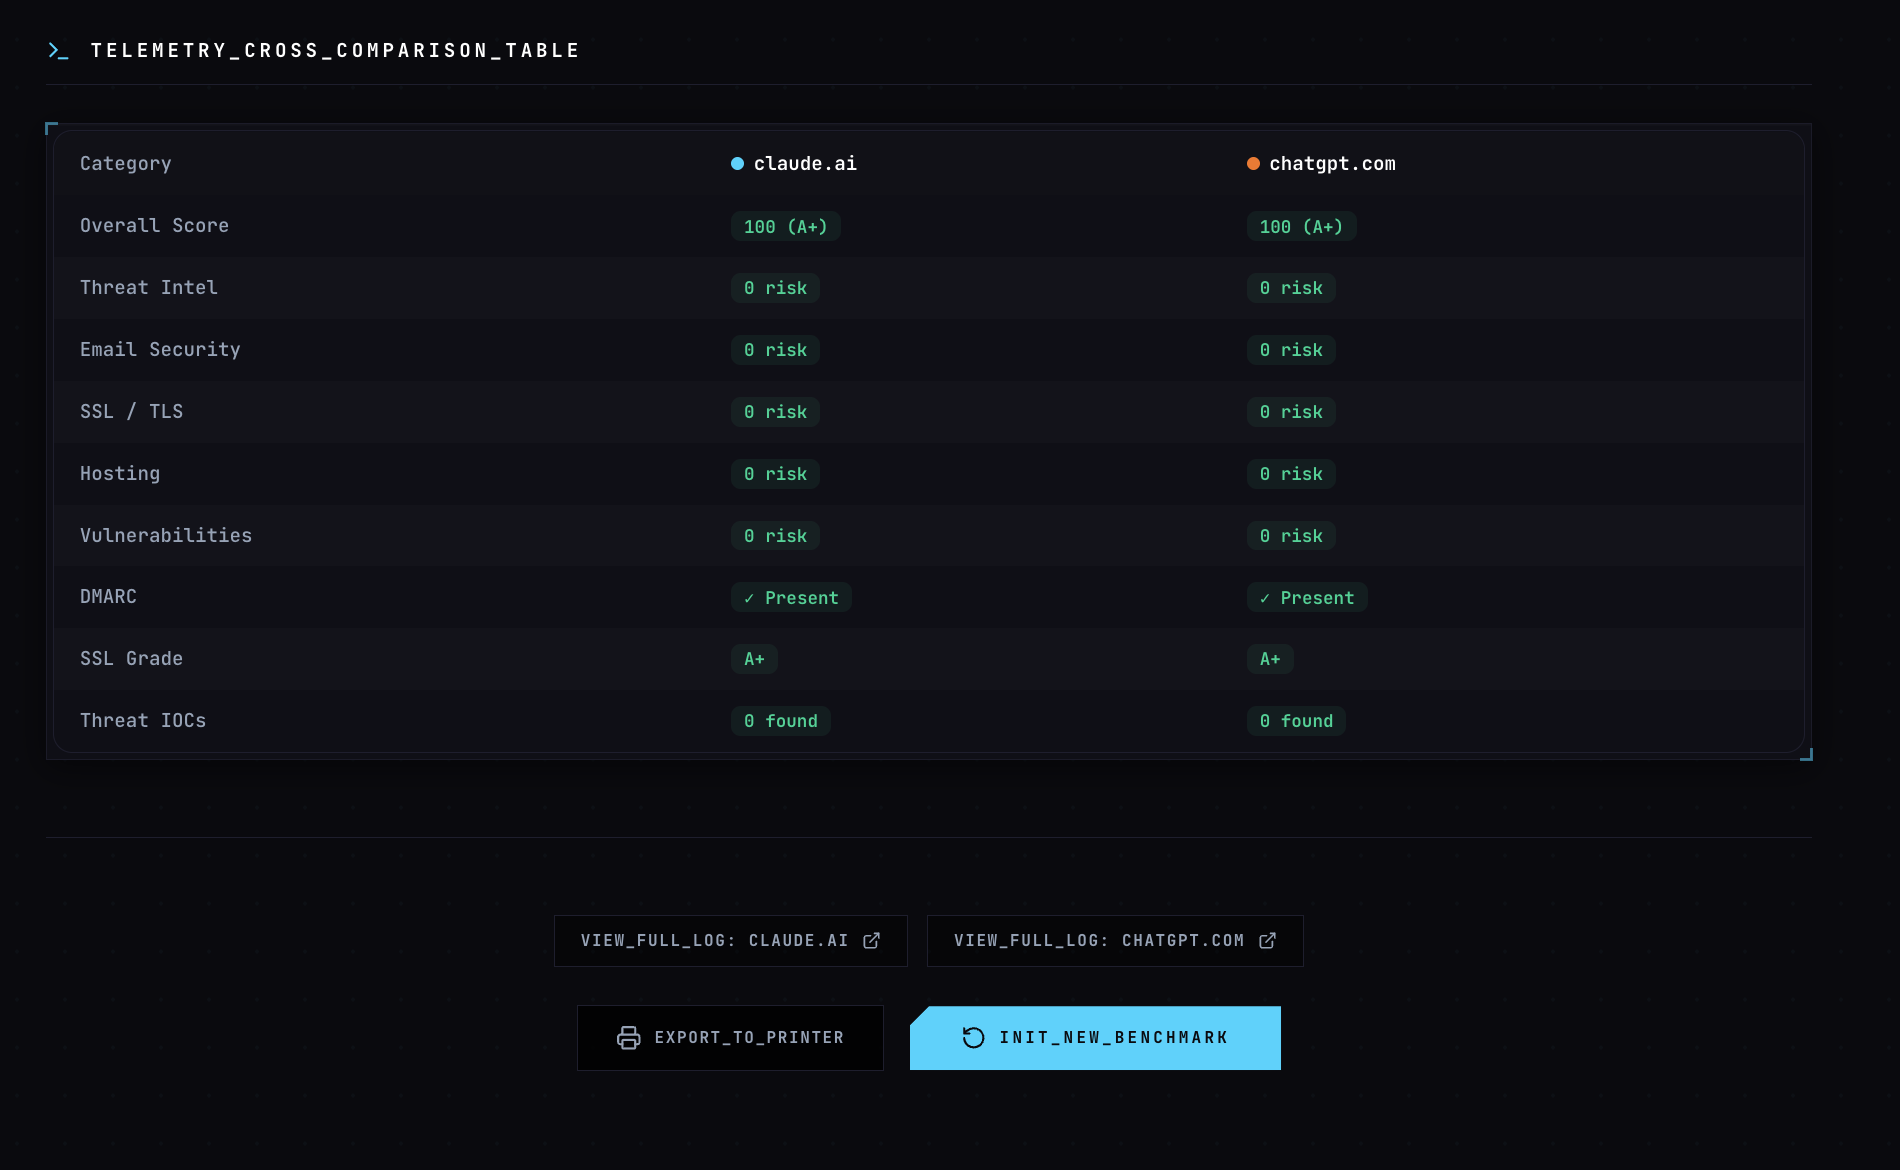Click chatgpt.com's DMARC Present badge
This screenshot has height=1170, width=1900.
coord(1307,598)
